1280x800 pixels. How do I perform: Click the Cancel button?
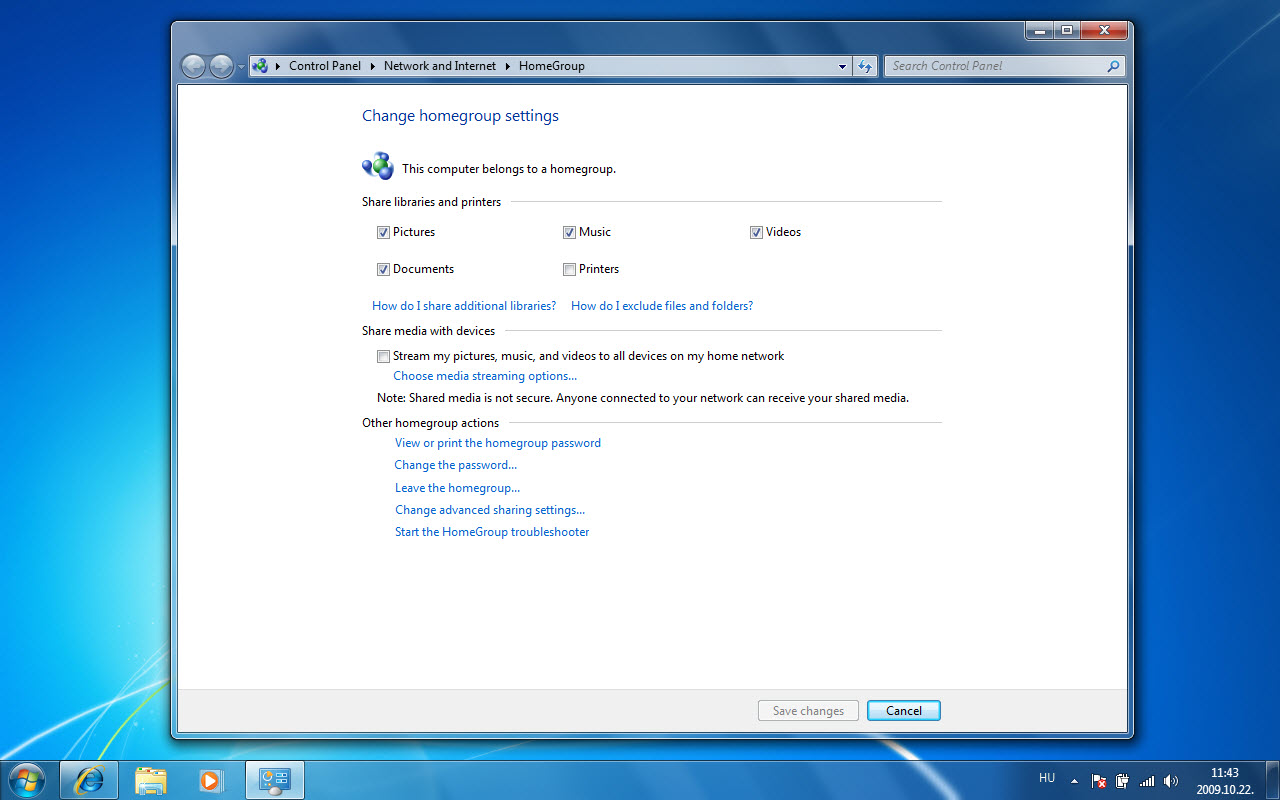click(903, 711)
